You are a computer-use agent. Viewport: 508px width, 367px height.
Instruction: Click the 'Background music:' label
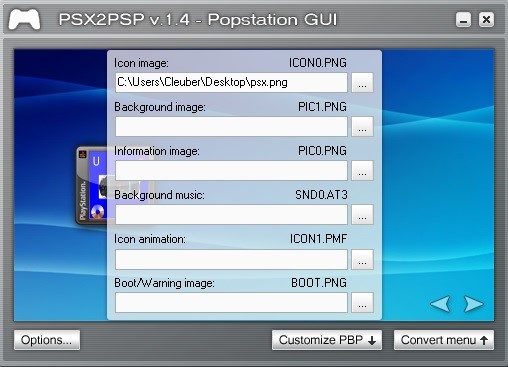tap(159, 195)
